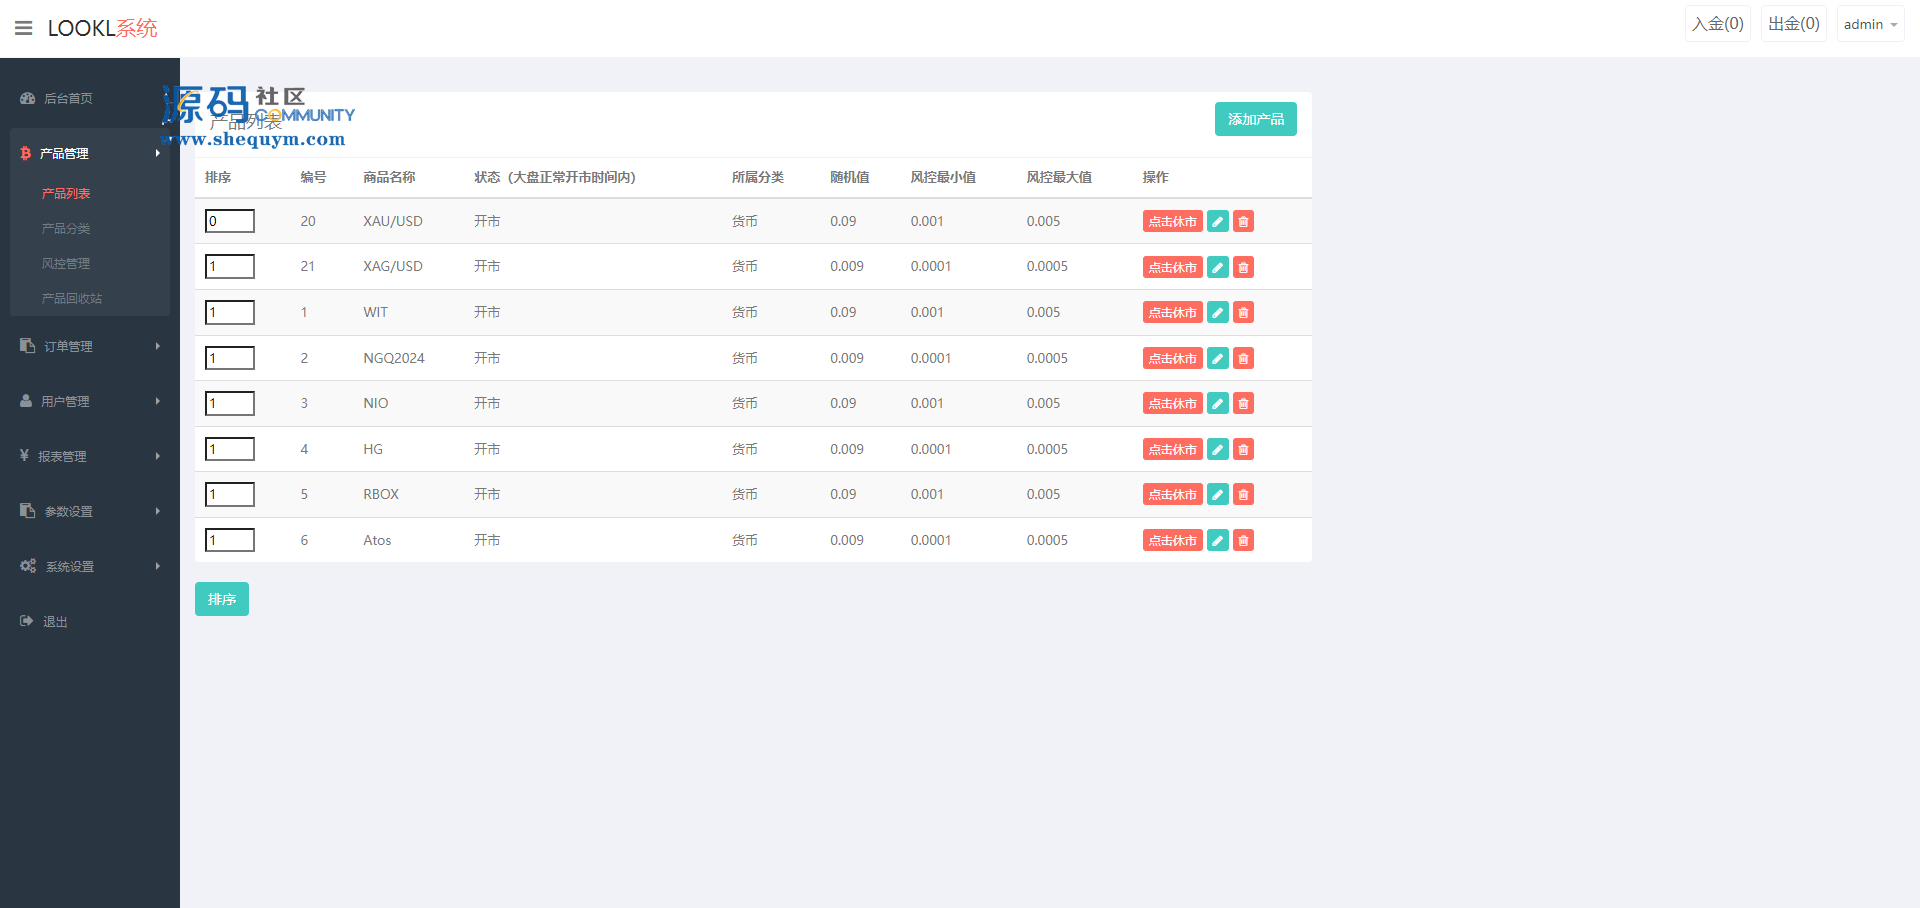Image resolution: width=1920 pixels, height=908 pixels.
Task: Click the sort order input for XAU/USD
Action: [230, 221]
